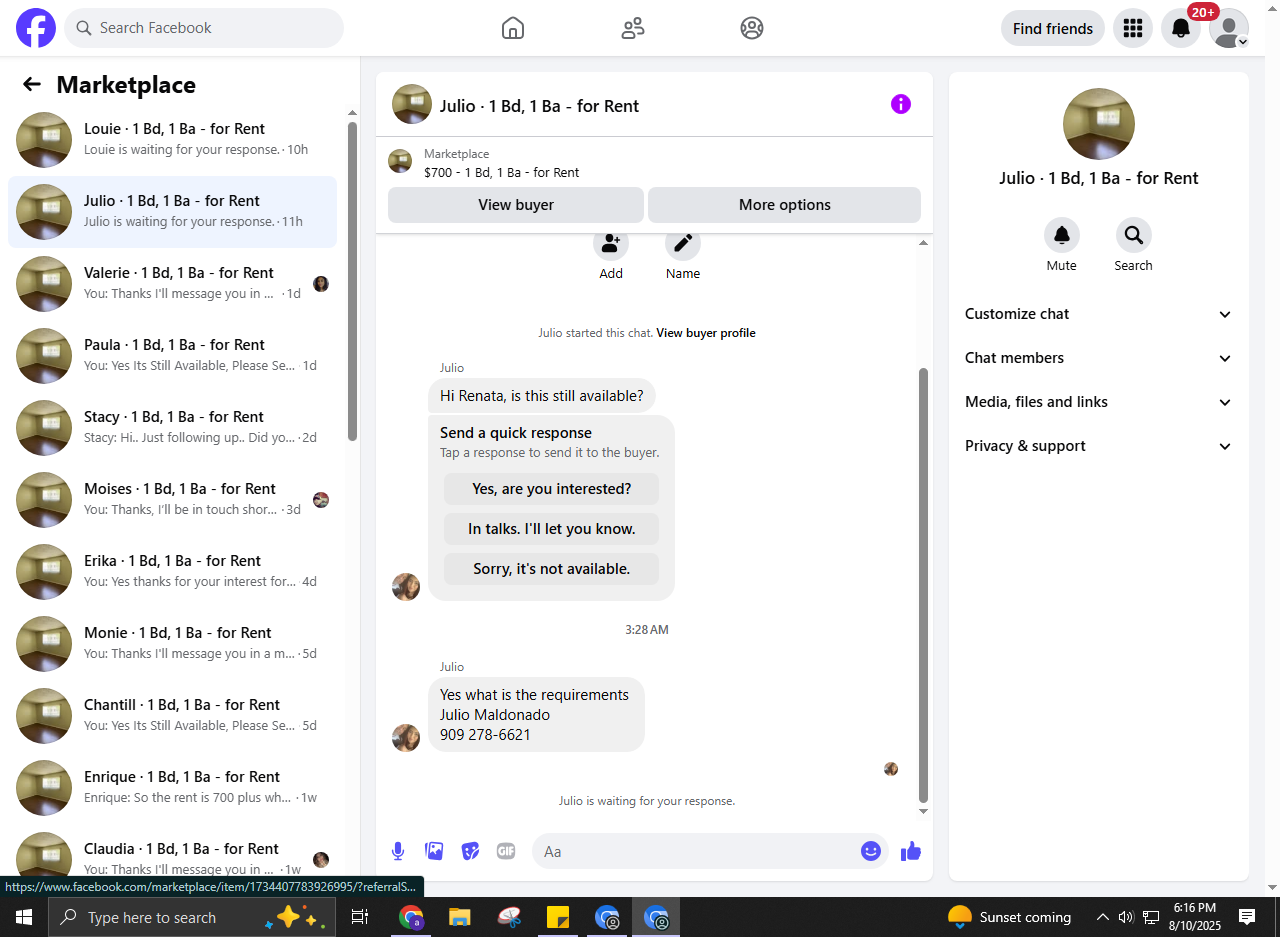Open the Facebook logo home link
Viewport: 1280px width, 937px height.
(x=36, y=28)
